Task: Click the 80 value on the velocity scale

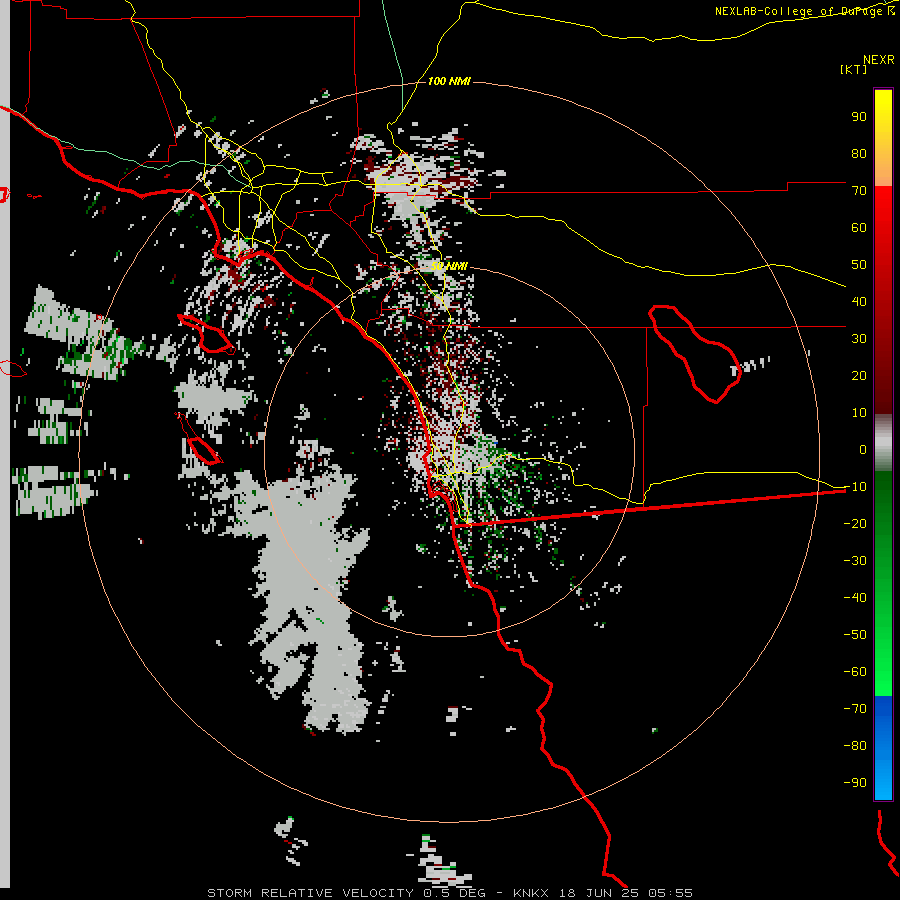Action: point(859,153)
